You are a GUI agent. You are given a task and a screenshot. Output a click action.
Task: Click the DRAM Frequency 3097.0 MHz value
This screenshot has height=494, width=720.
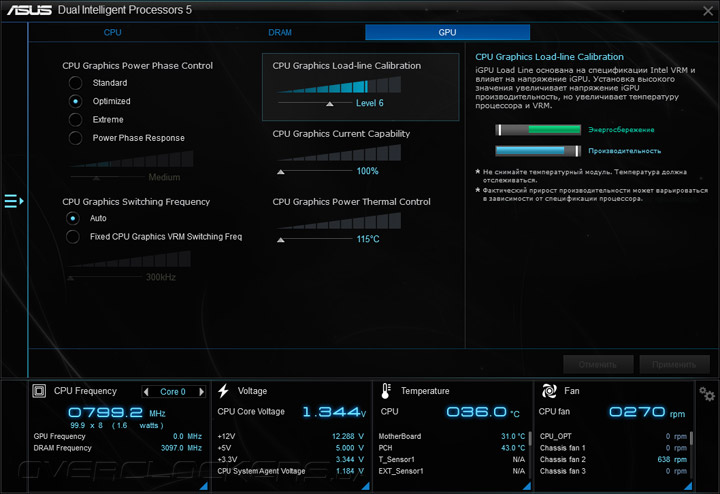pyautogui.click(x=181, y=448)
